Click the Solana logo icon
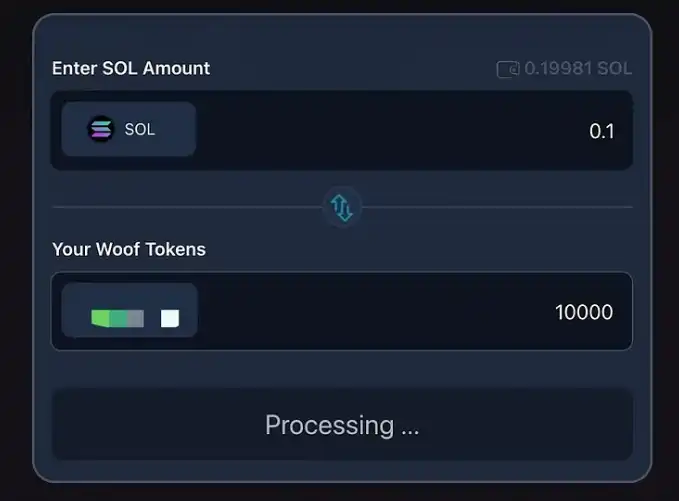679x501 pixels. pos(101,129)
